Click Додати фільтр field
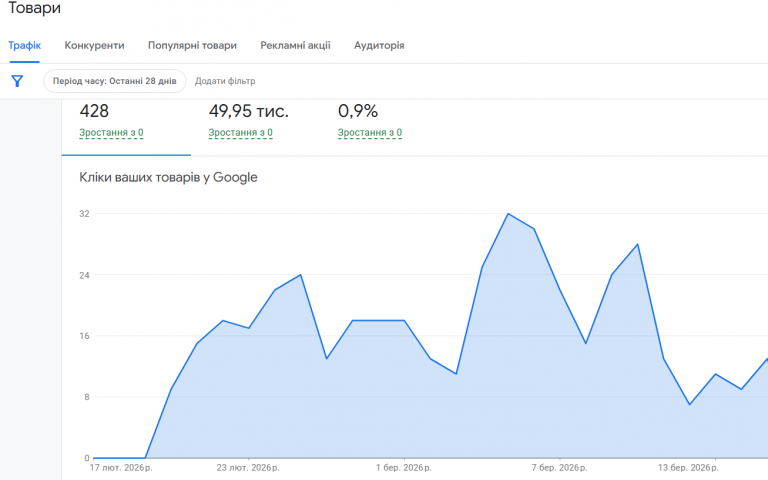 pyautogui.click(x=225, y=81)
